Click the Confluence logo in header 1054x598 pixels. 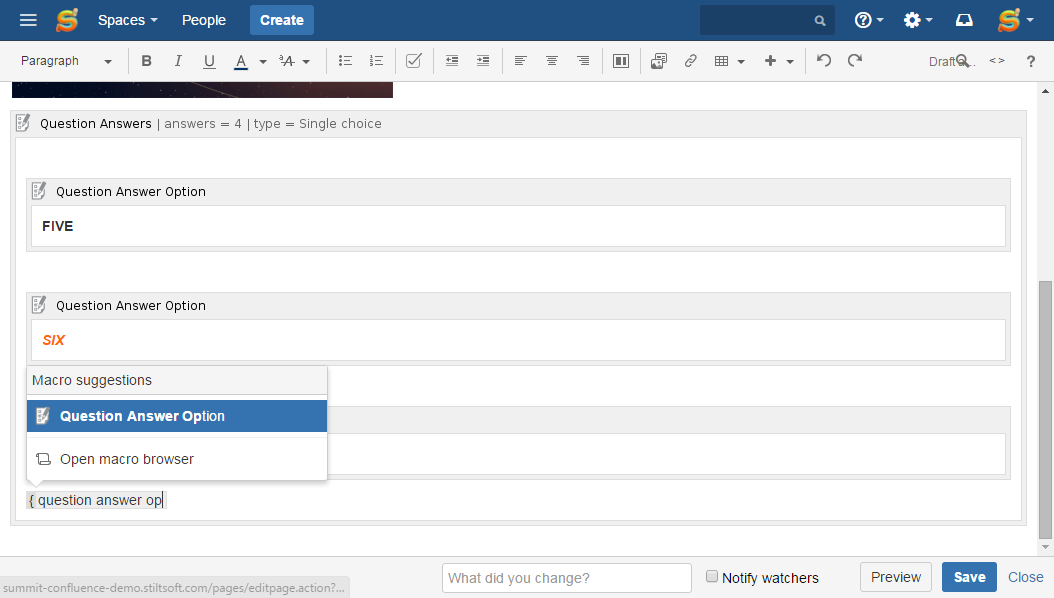(67, 20)
